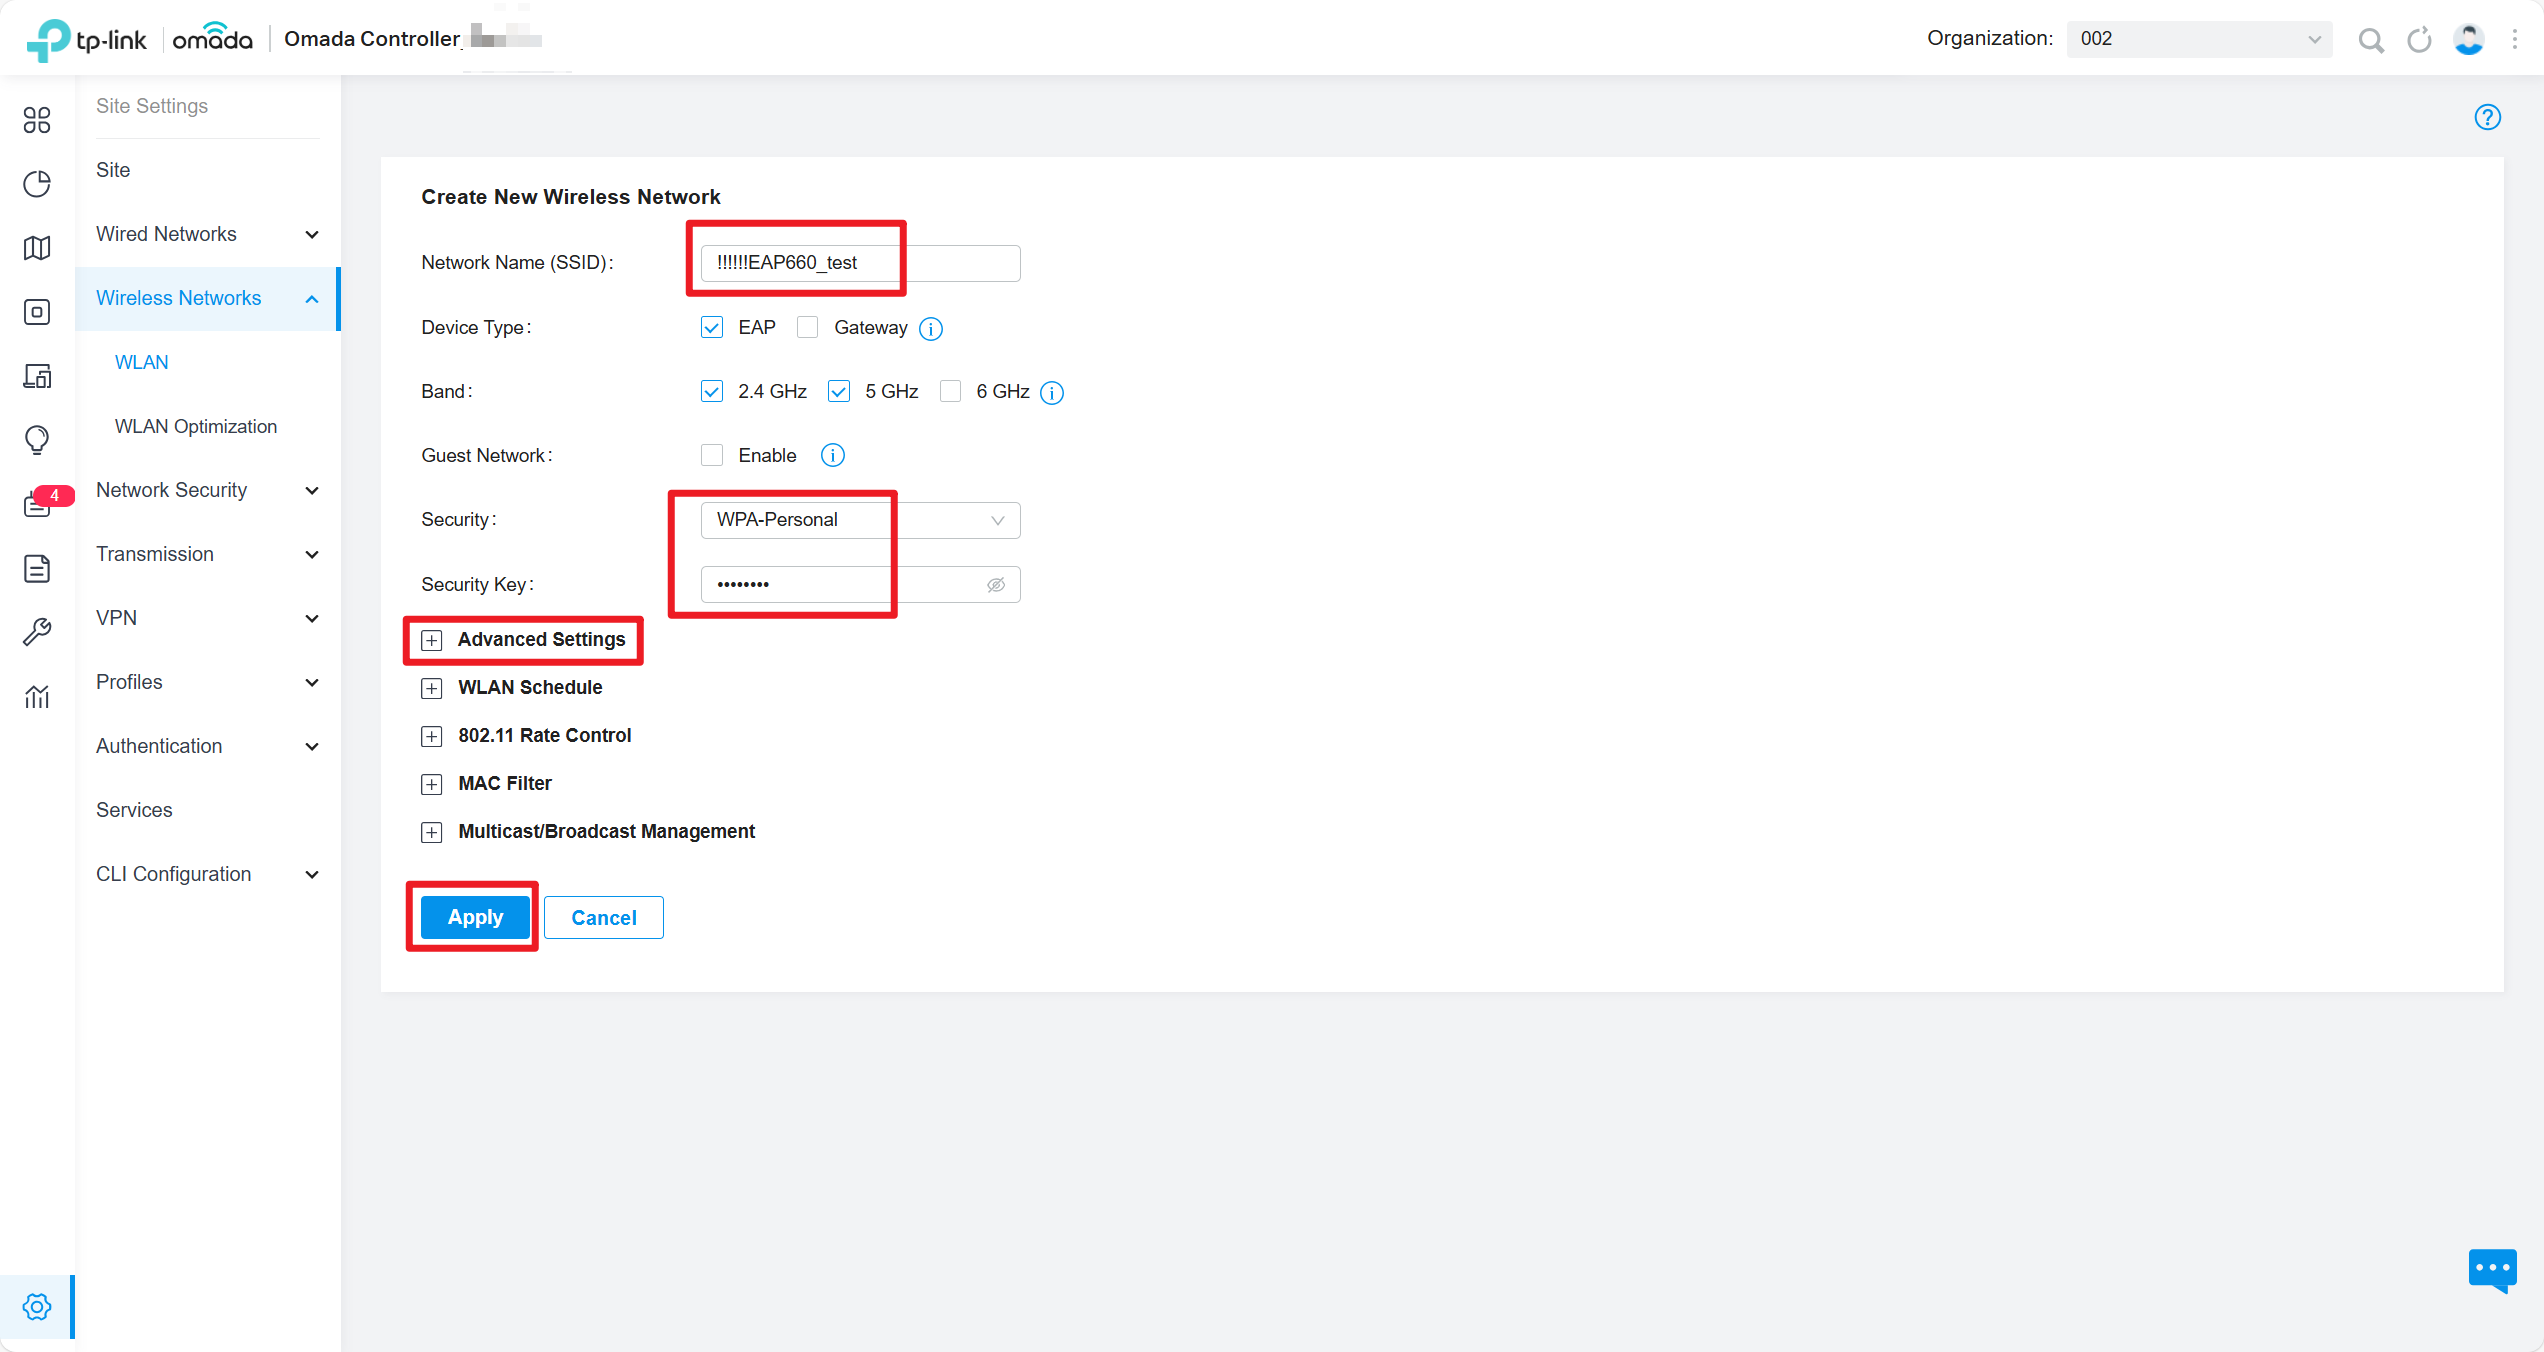Open the Dashboard grid icon in sidebar

pos(37,120)
